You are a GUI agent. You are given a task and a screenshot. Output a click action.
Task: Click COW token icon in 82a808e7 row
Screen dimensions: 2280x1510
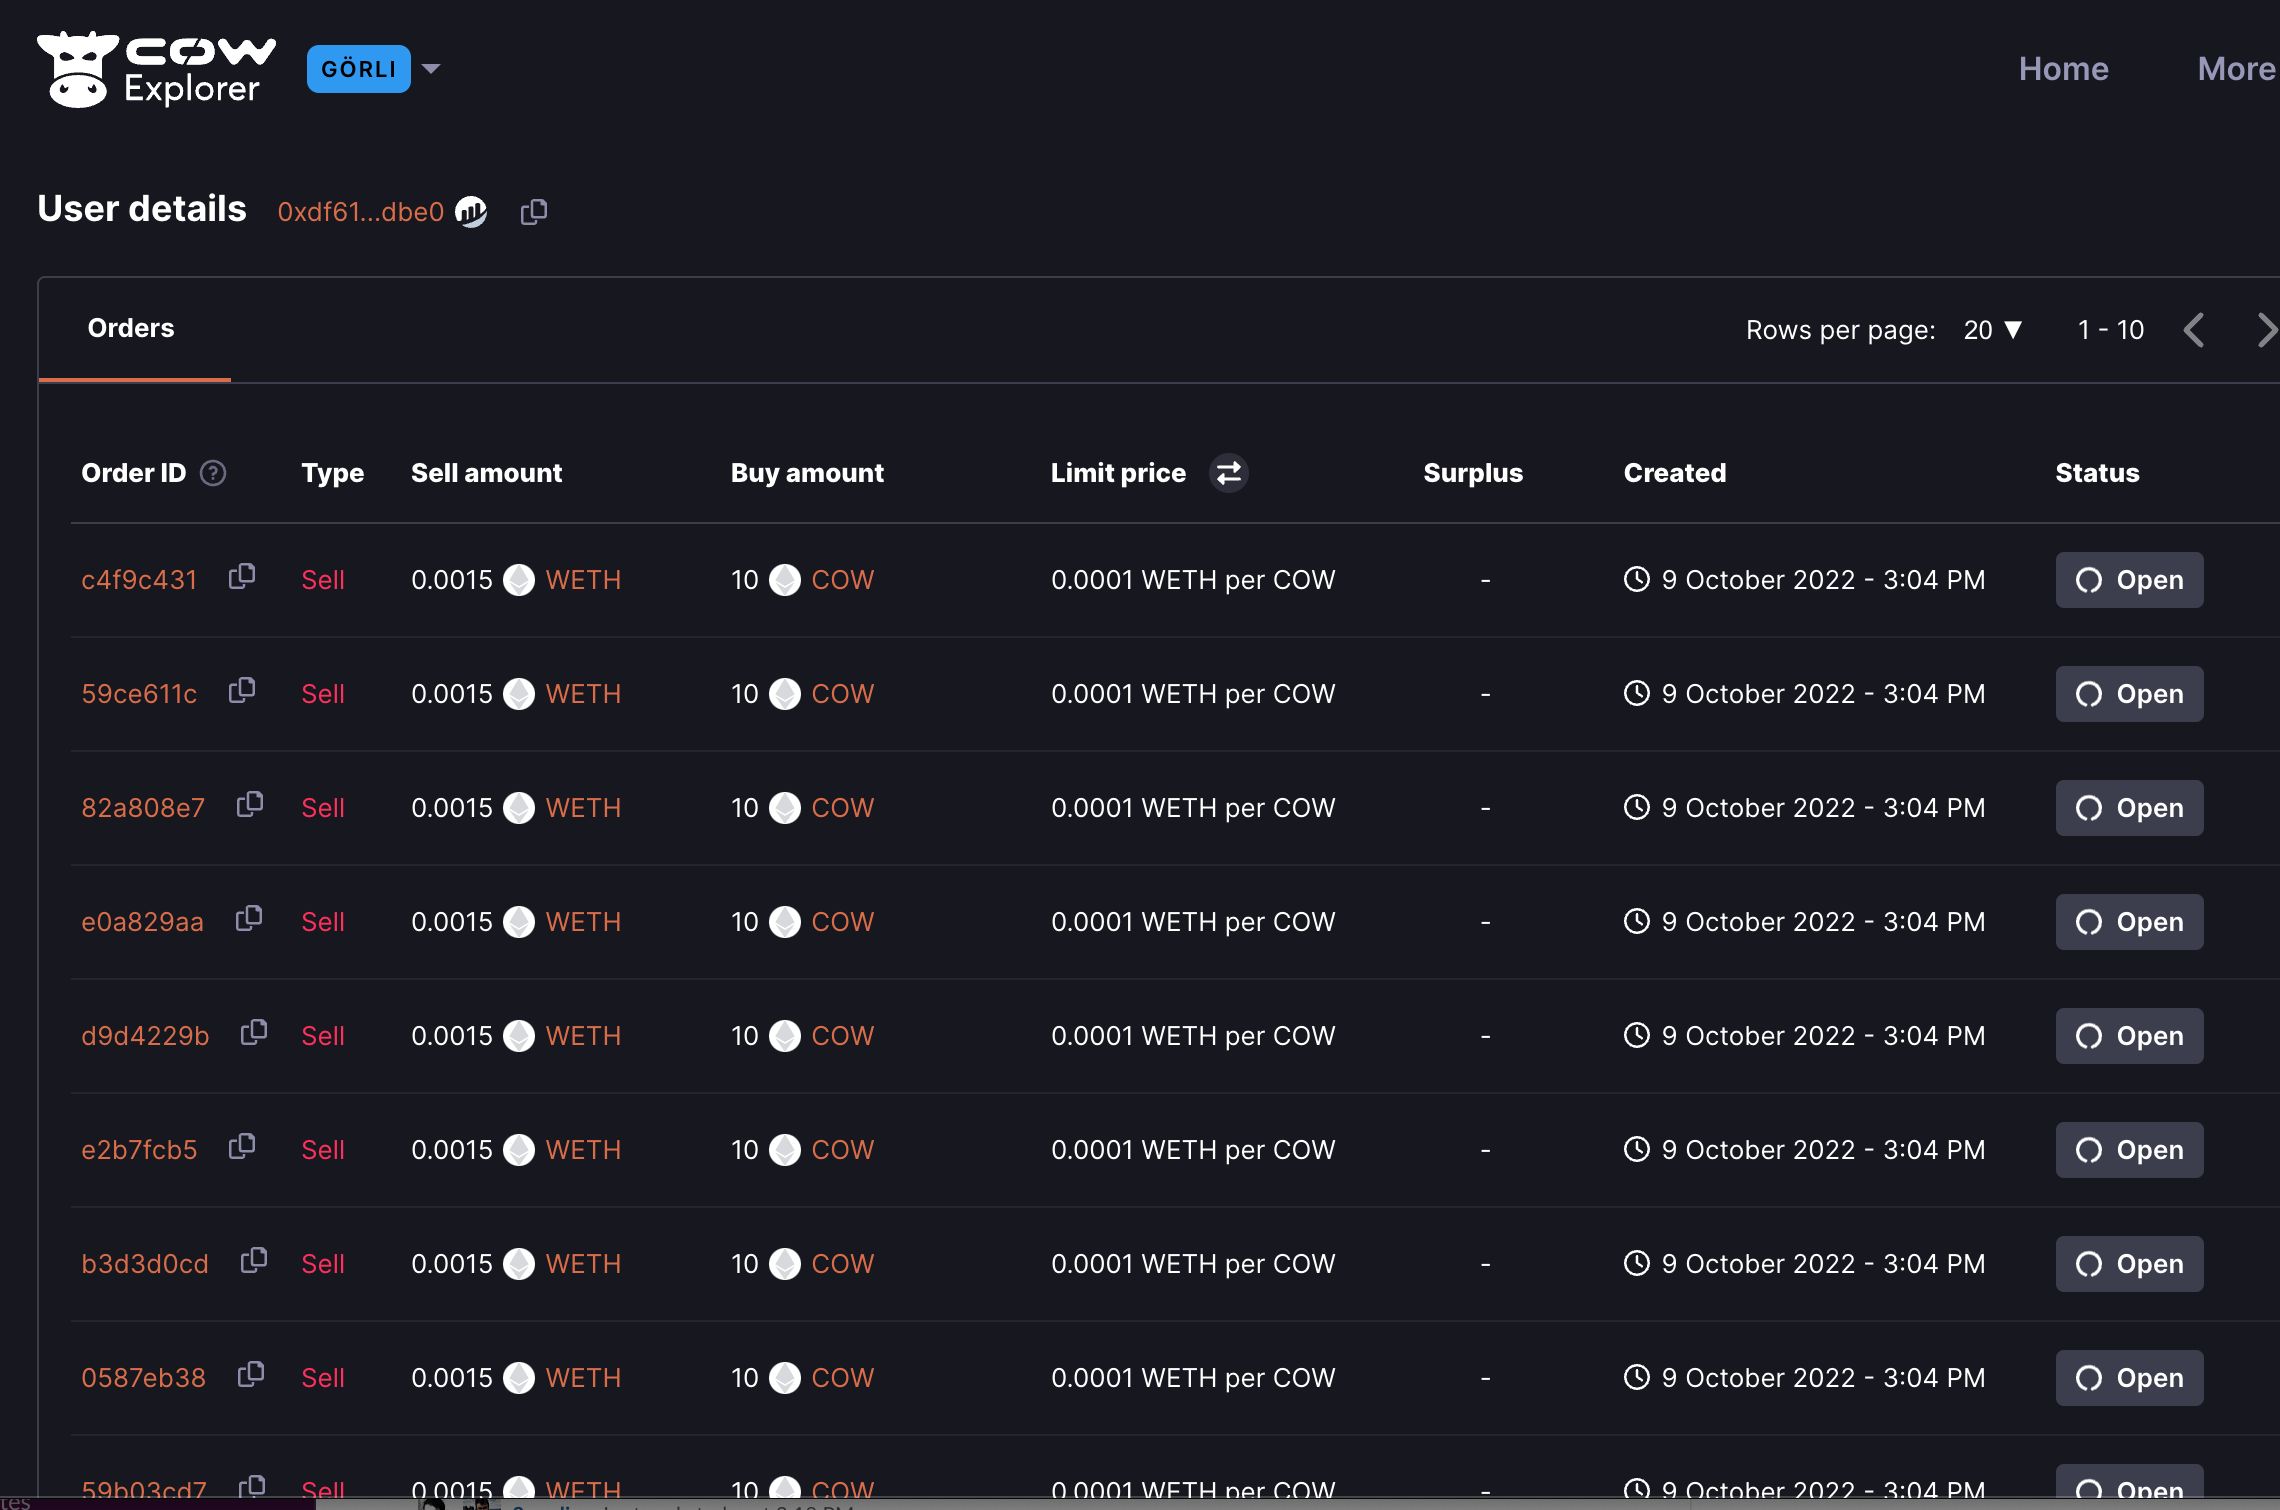click(785, 808)
